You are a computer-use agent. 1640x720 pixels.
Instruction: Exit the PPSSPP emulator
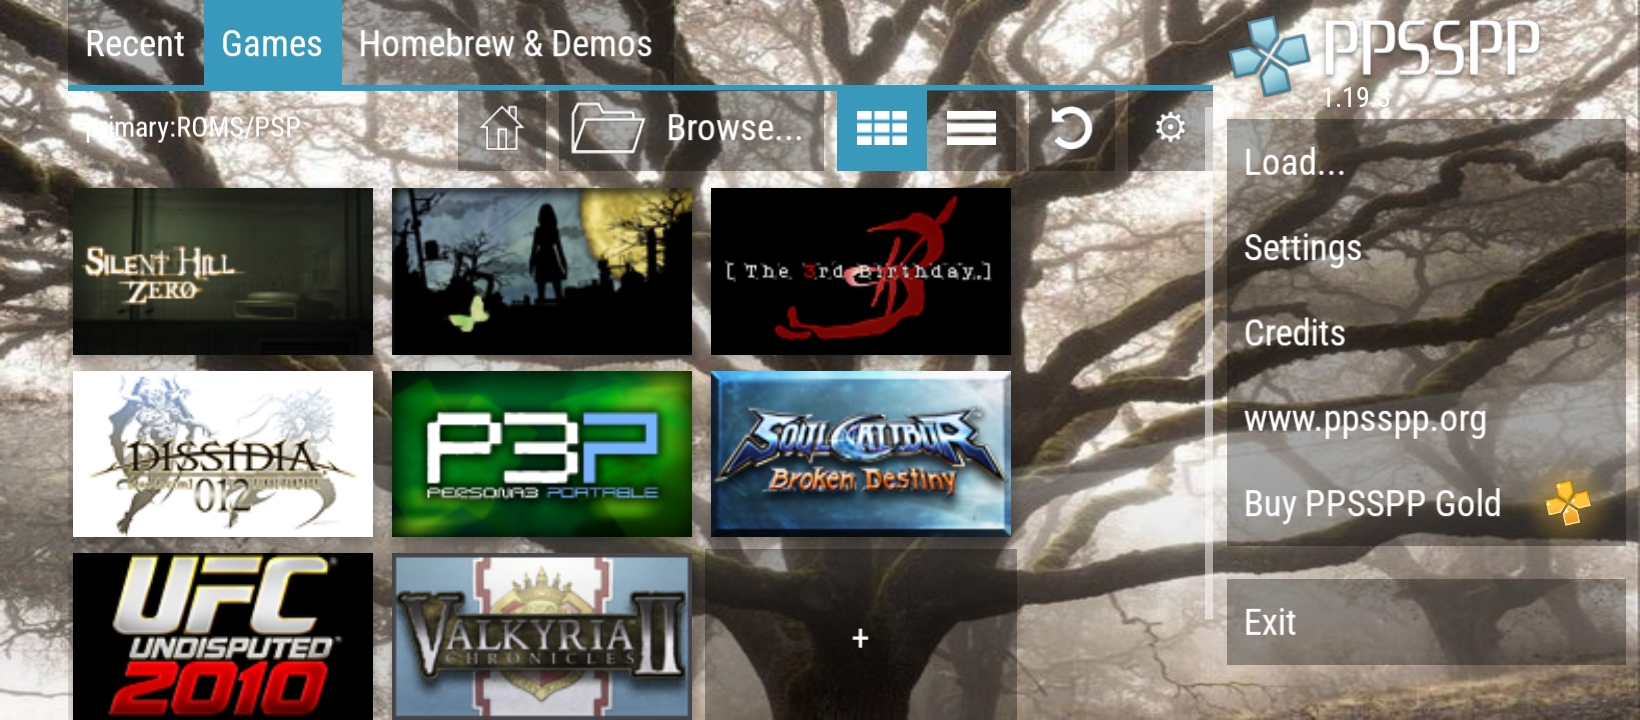(1426, 622)
